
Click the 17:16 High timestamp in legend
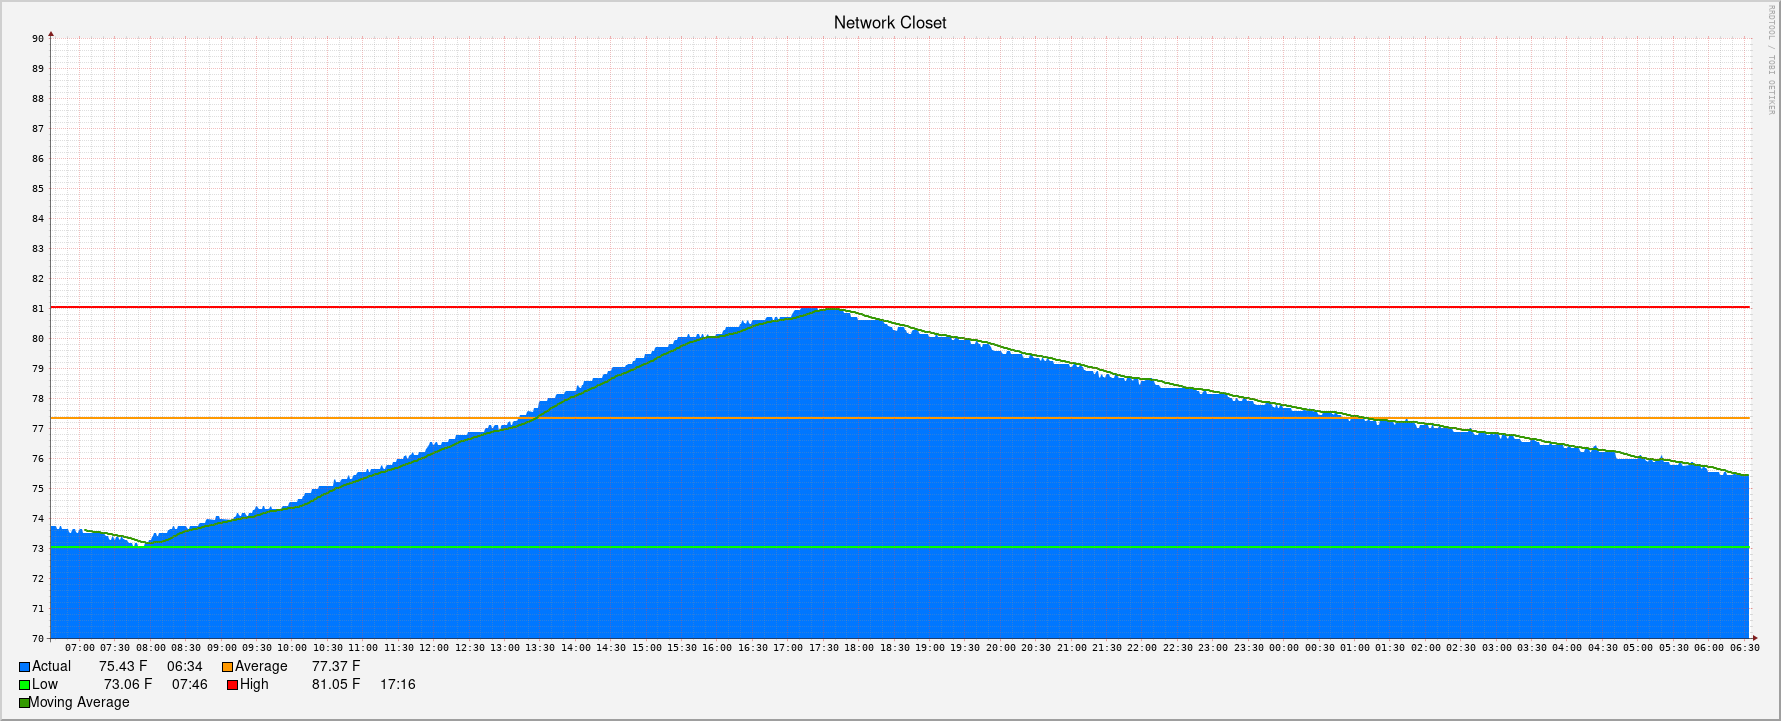click(x=398, y=685)
